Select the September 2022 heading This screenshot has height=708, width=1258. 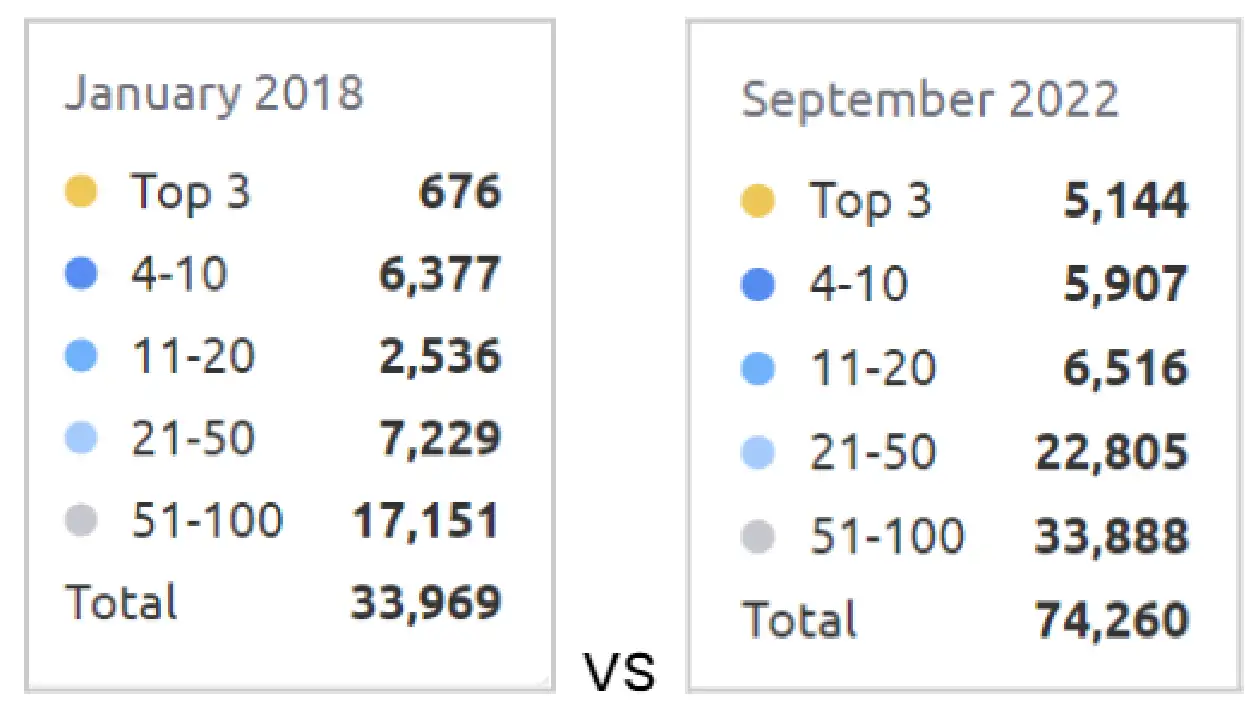929,100
